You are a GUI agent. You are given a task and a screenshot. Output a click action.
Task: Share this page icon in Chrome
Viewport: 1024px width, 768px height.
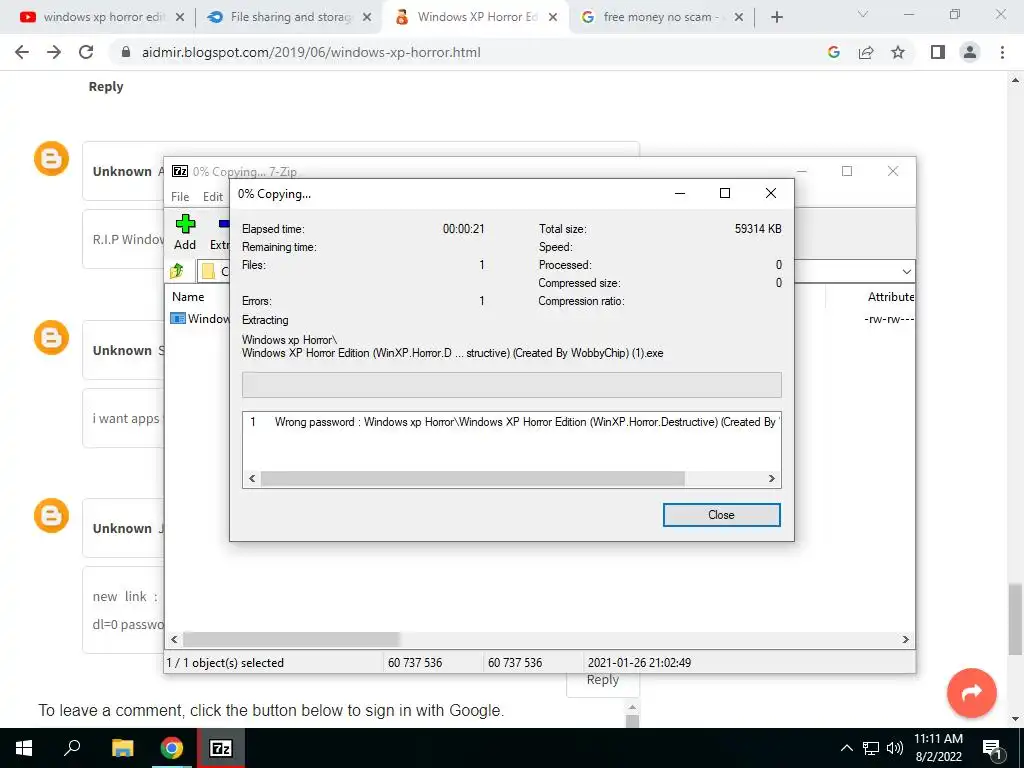click(x=866, y=52)
